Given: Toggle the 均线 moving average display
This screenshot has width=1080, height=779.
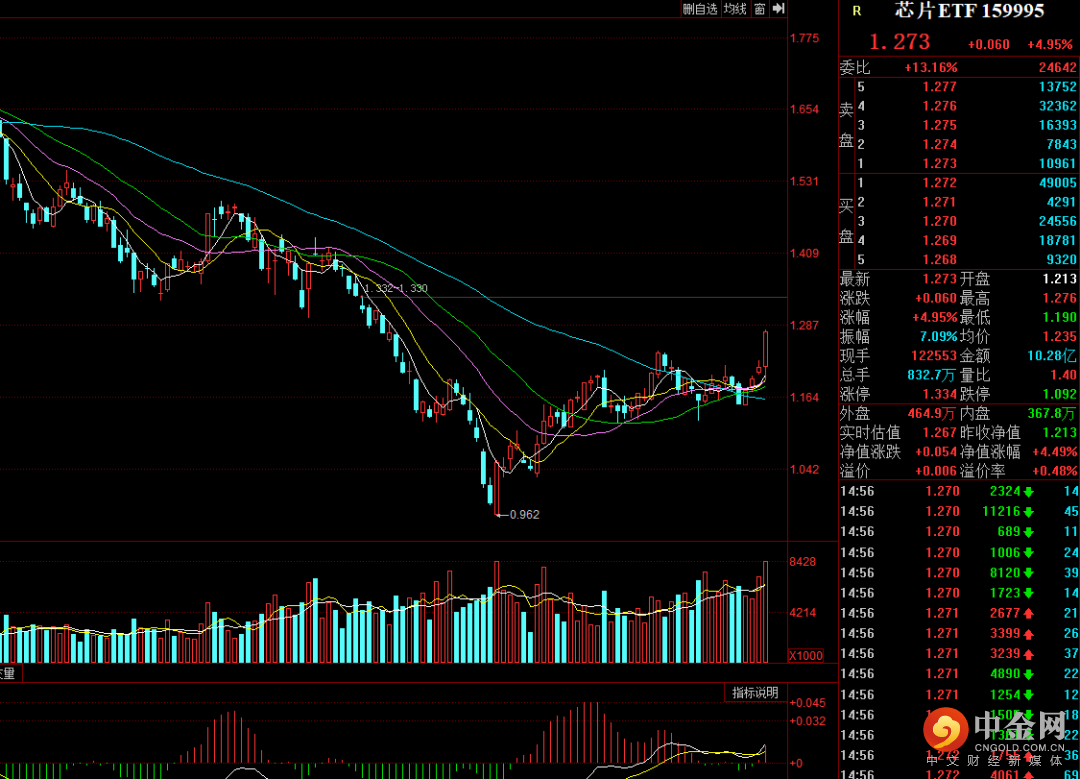Looking at the screenshot, I should [735, 9].
